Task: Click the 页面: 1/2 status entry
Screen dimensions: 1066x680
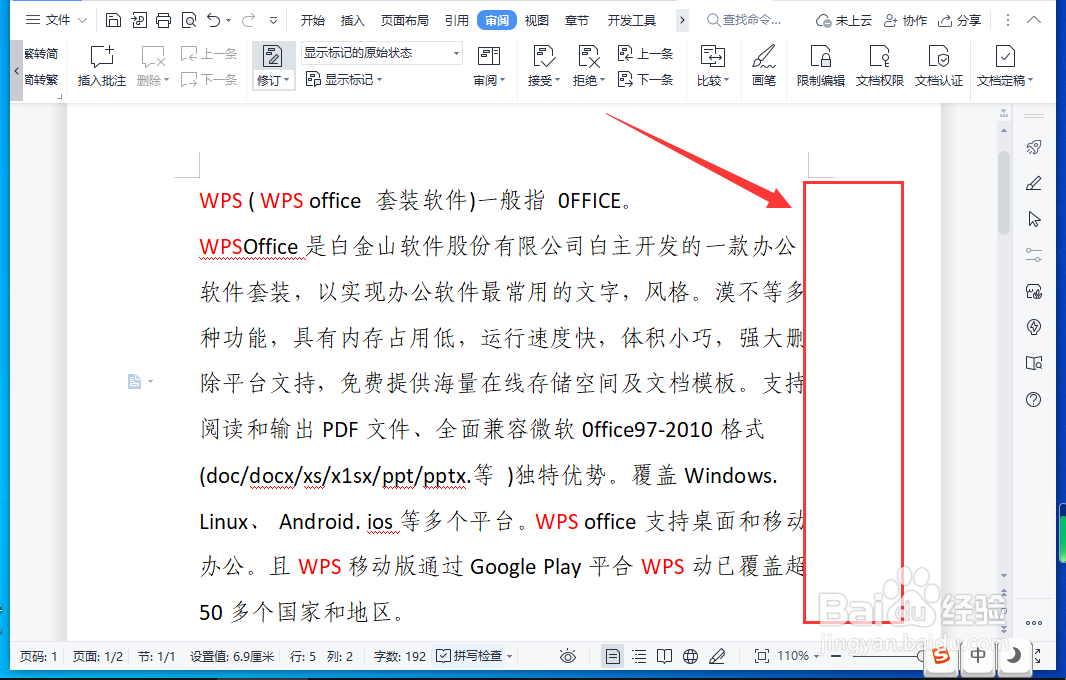Action: click(x=98, y=656)
